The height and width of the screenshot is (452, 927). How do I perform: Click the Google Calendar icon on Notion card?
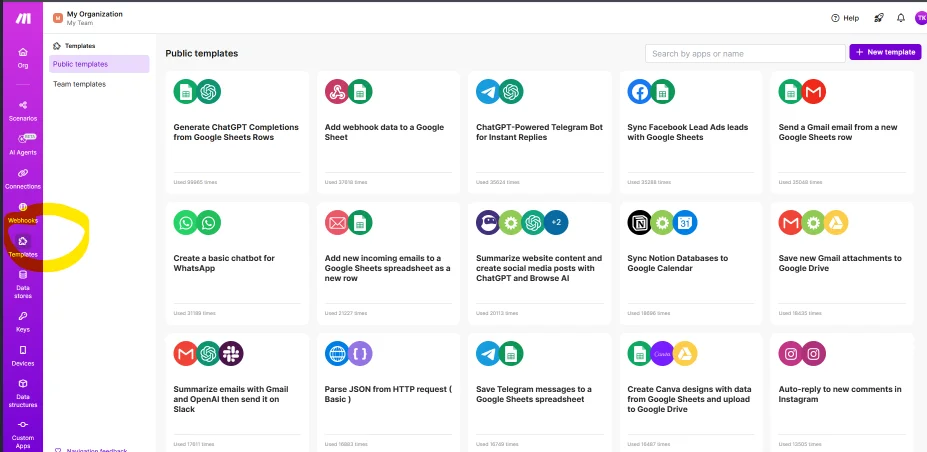[x=685, y=222]
